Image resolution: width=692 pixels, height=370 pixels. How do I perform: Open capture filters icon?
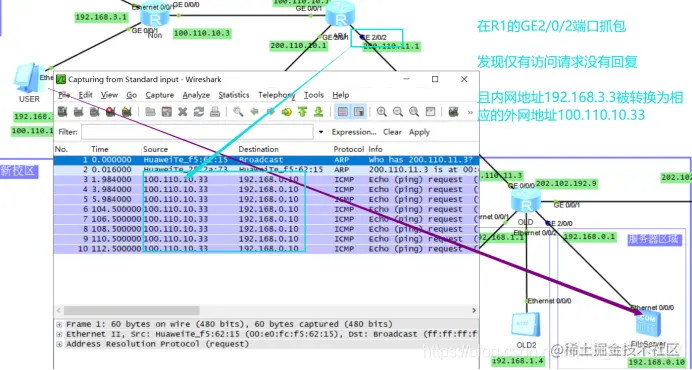pos(453,112)
